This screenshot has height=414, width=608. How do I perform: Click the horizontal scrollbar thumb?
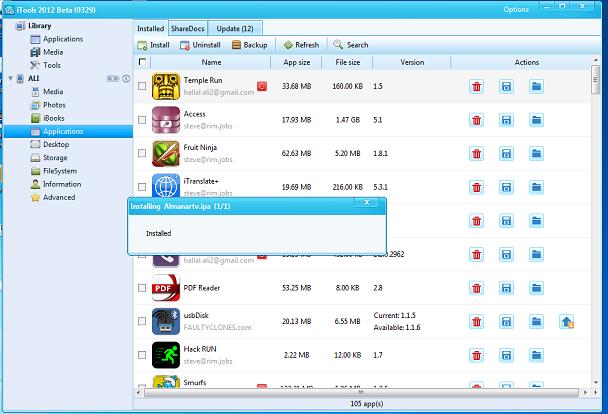coord(361,393)
